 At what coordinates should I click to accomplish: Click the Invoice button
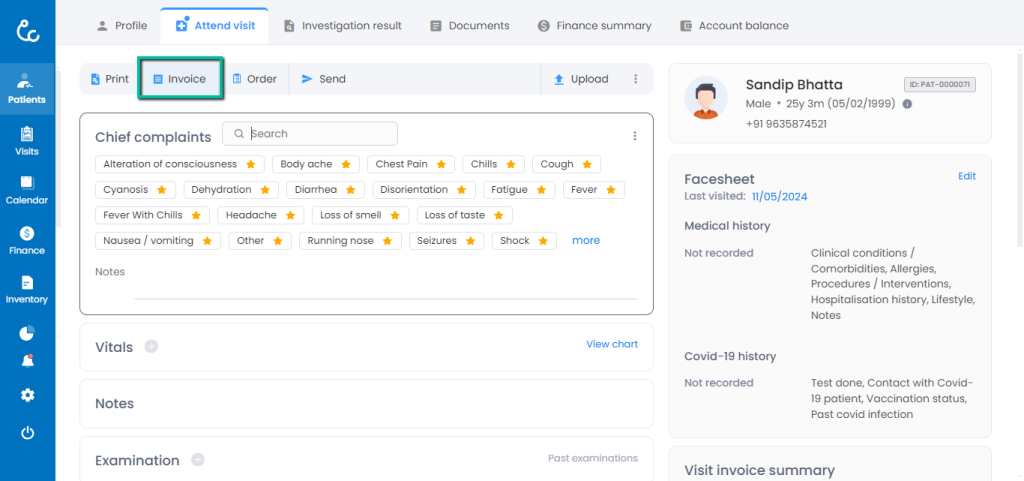pos(180,79)
